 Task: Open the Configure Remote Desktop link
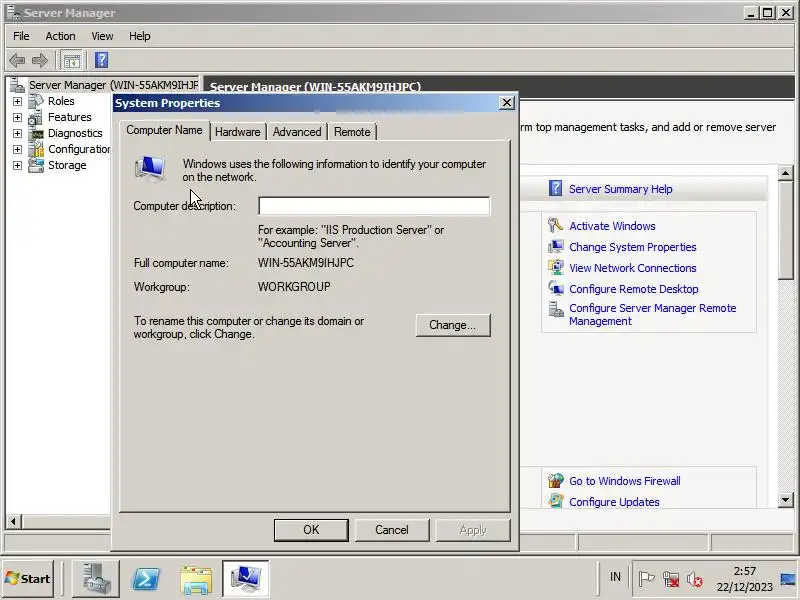pos(634,289)
